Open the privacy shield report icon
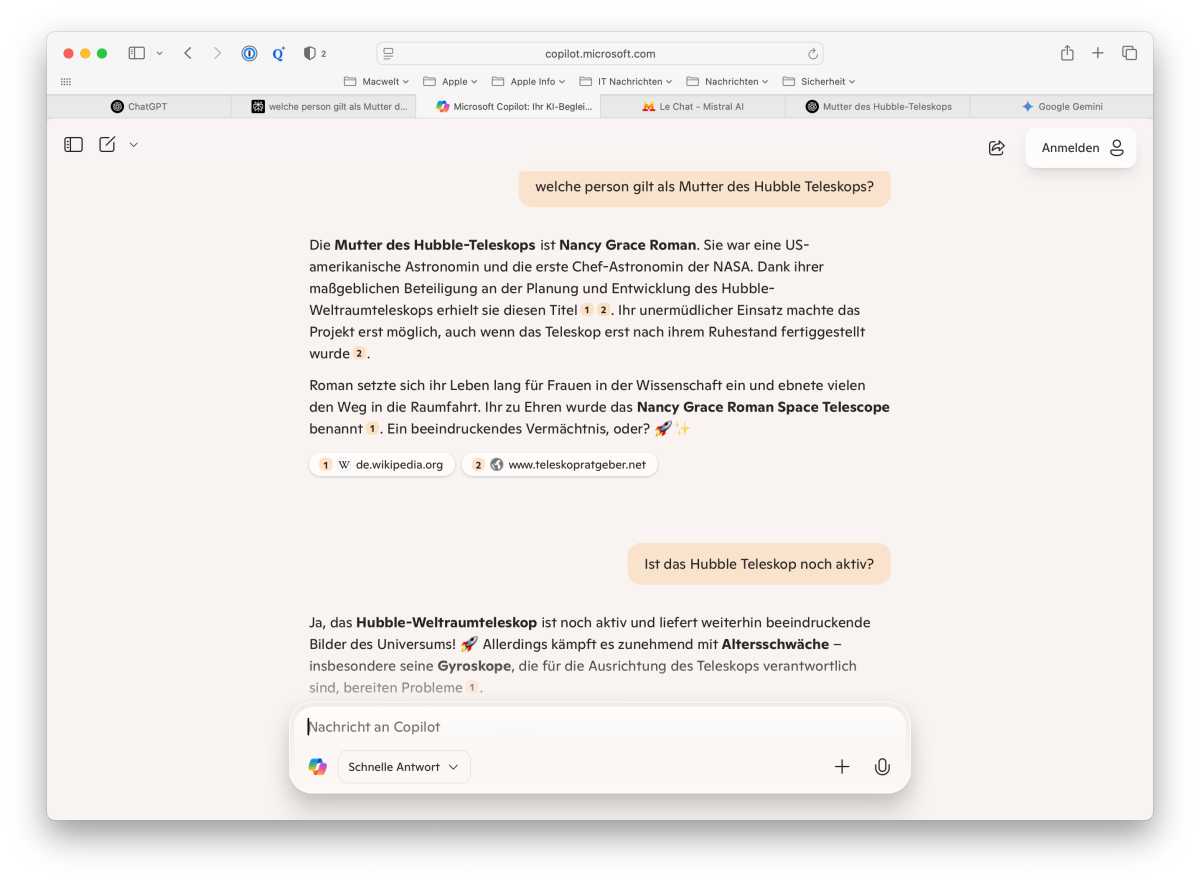This screenshot has height=882, width=1200. point(310,53)
